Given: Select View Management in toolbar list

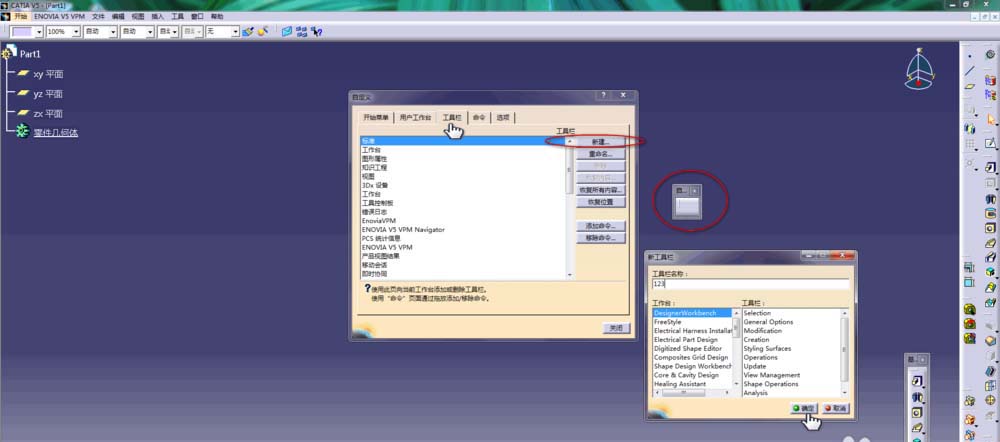Looking at the screenshot, I should pos(772,376).
